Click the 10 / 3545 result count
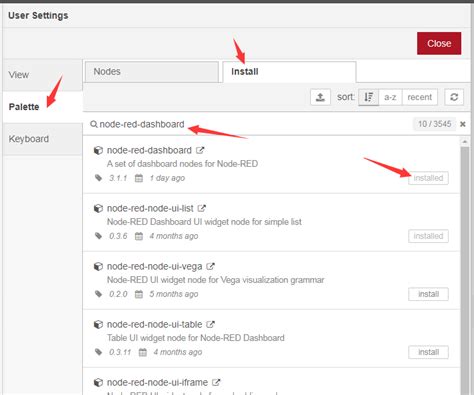This screenshot has width=474, height=395. click(434, 124)
